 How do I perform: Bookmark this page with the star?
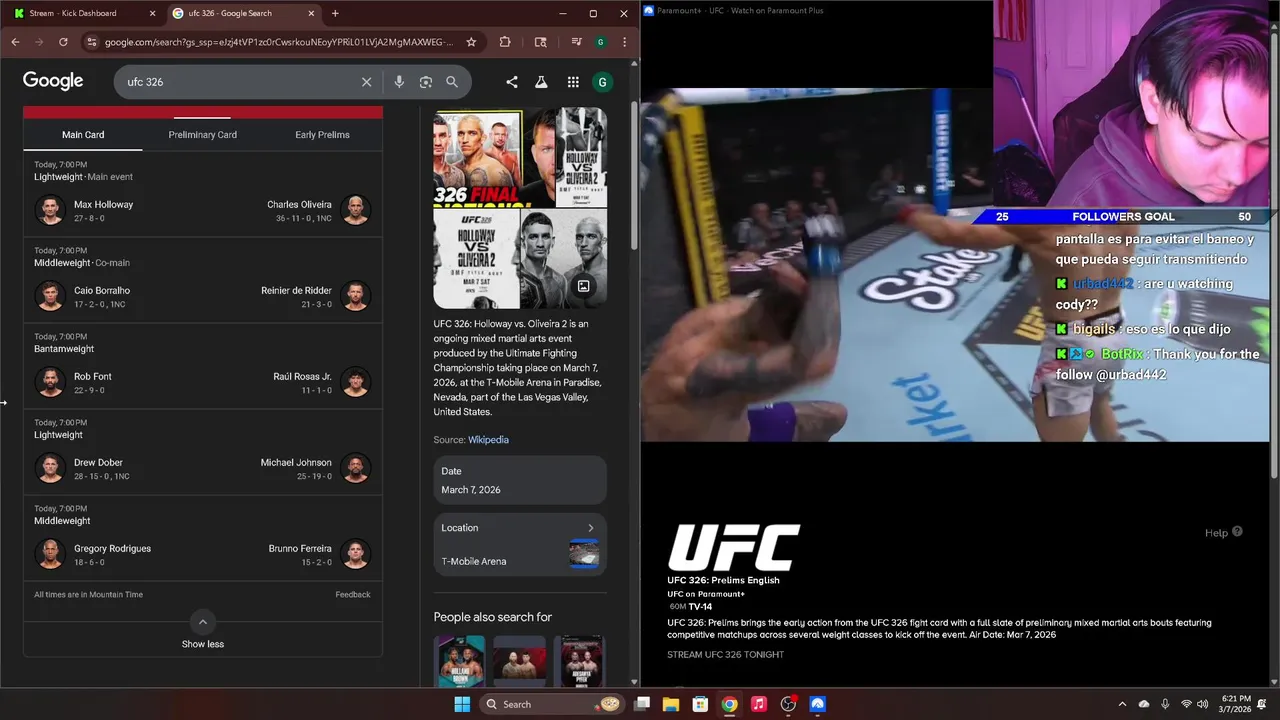(471, 42)
